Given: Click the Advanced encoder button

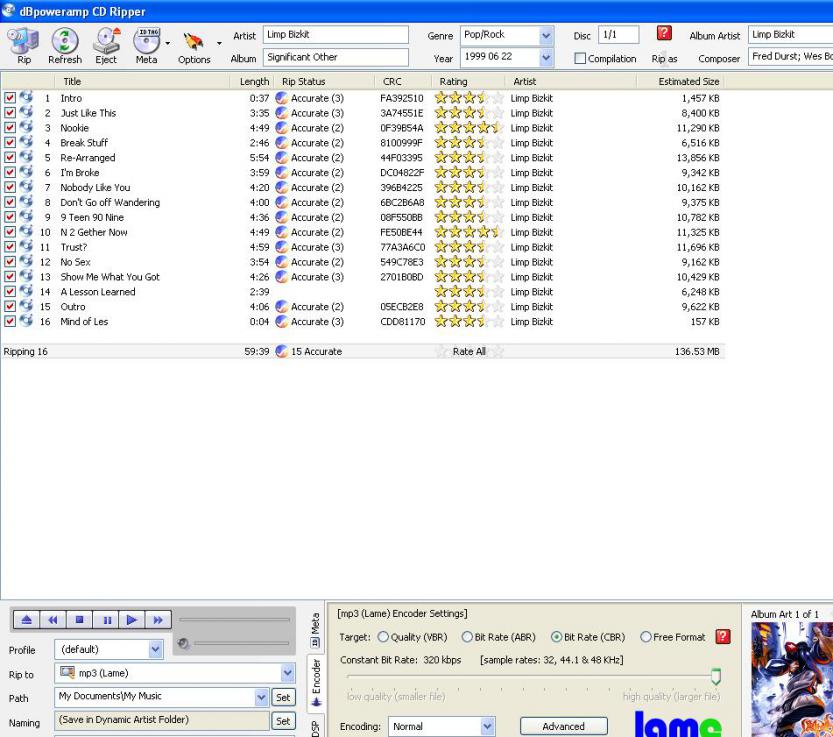Looking at the screenshot, I should click(563, 727).
